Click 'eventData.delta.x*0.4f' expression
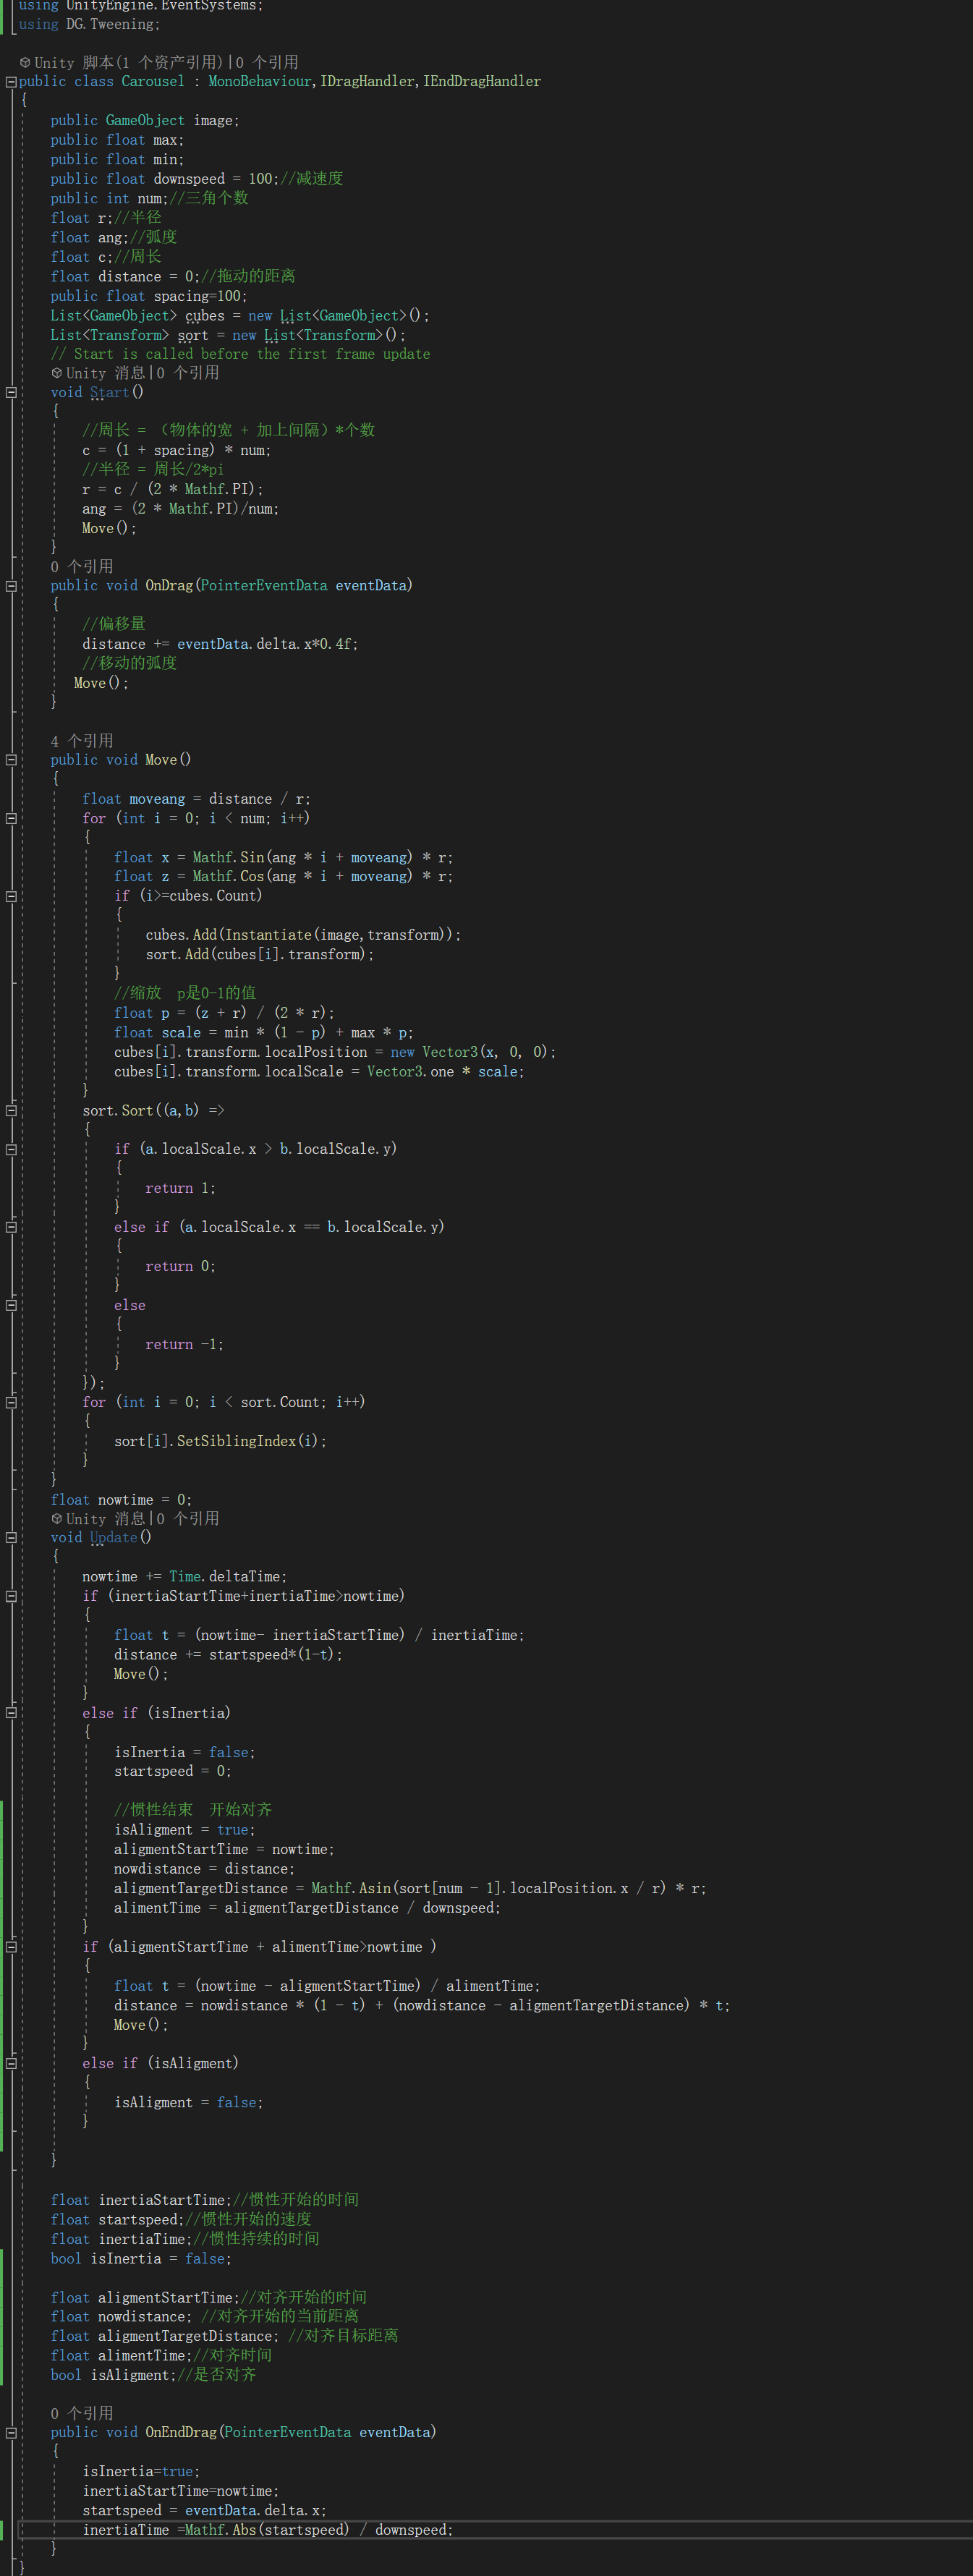Image resolution: width=973 pixels, height=2576 pixels. point(265,644)
